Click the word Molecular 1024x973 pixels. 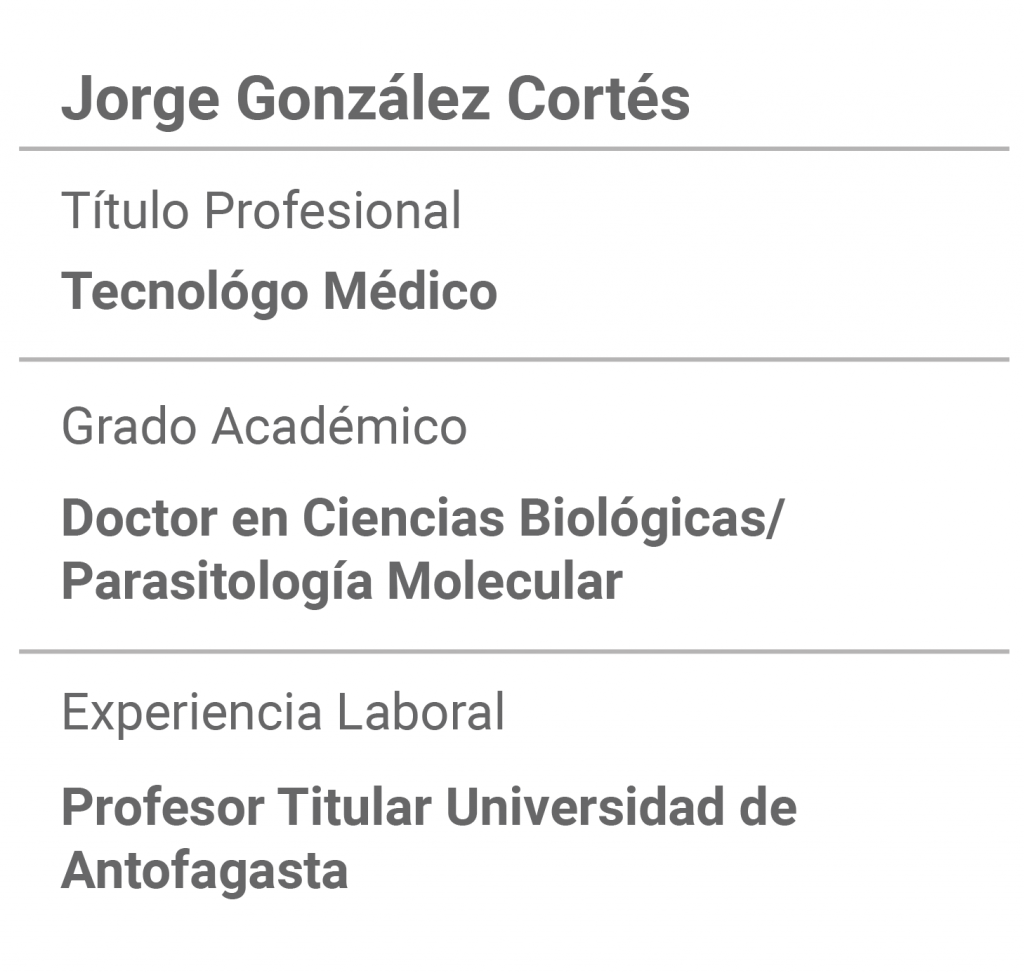[x=505, y=581]
